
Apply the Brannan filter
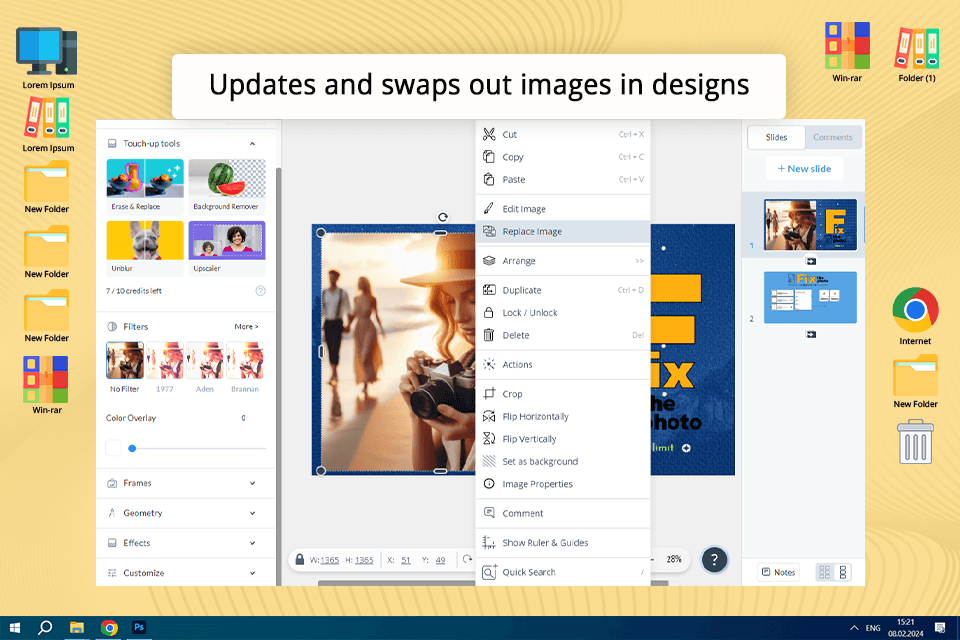[245, 367]
